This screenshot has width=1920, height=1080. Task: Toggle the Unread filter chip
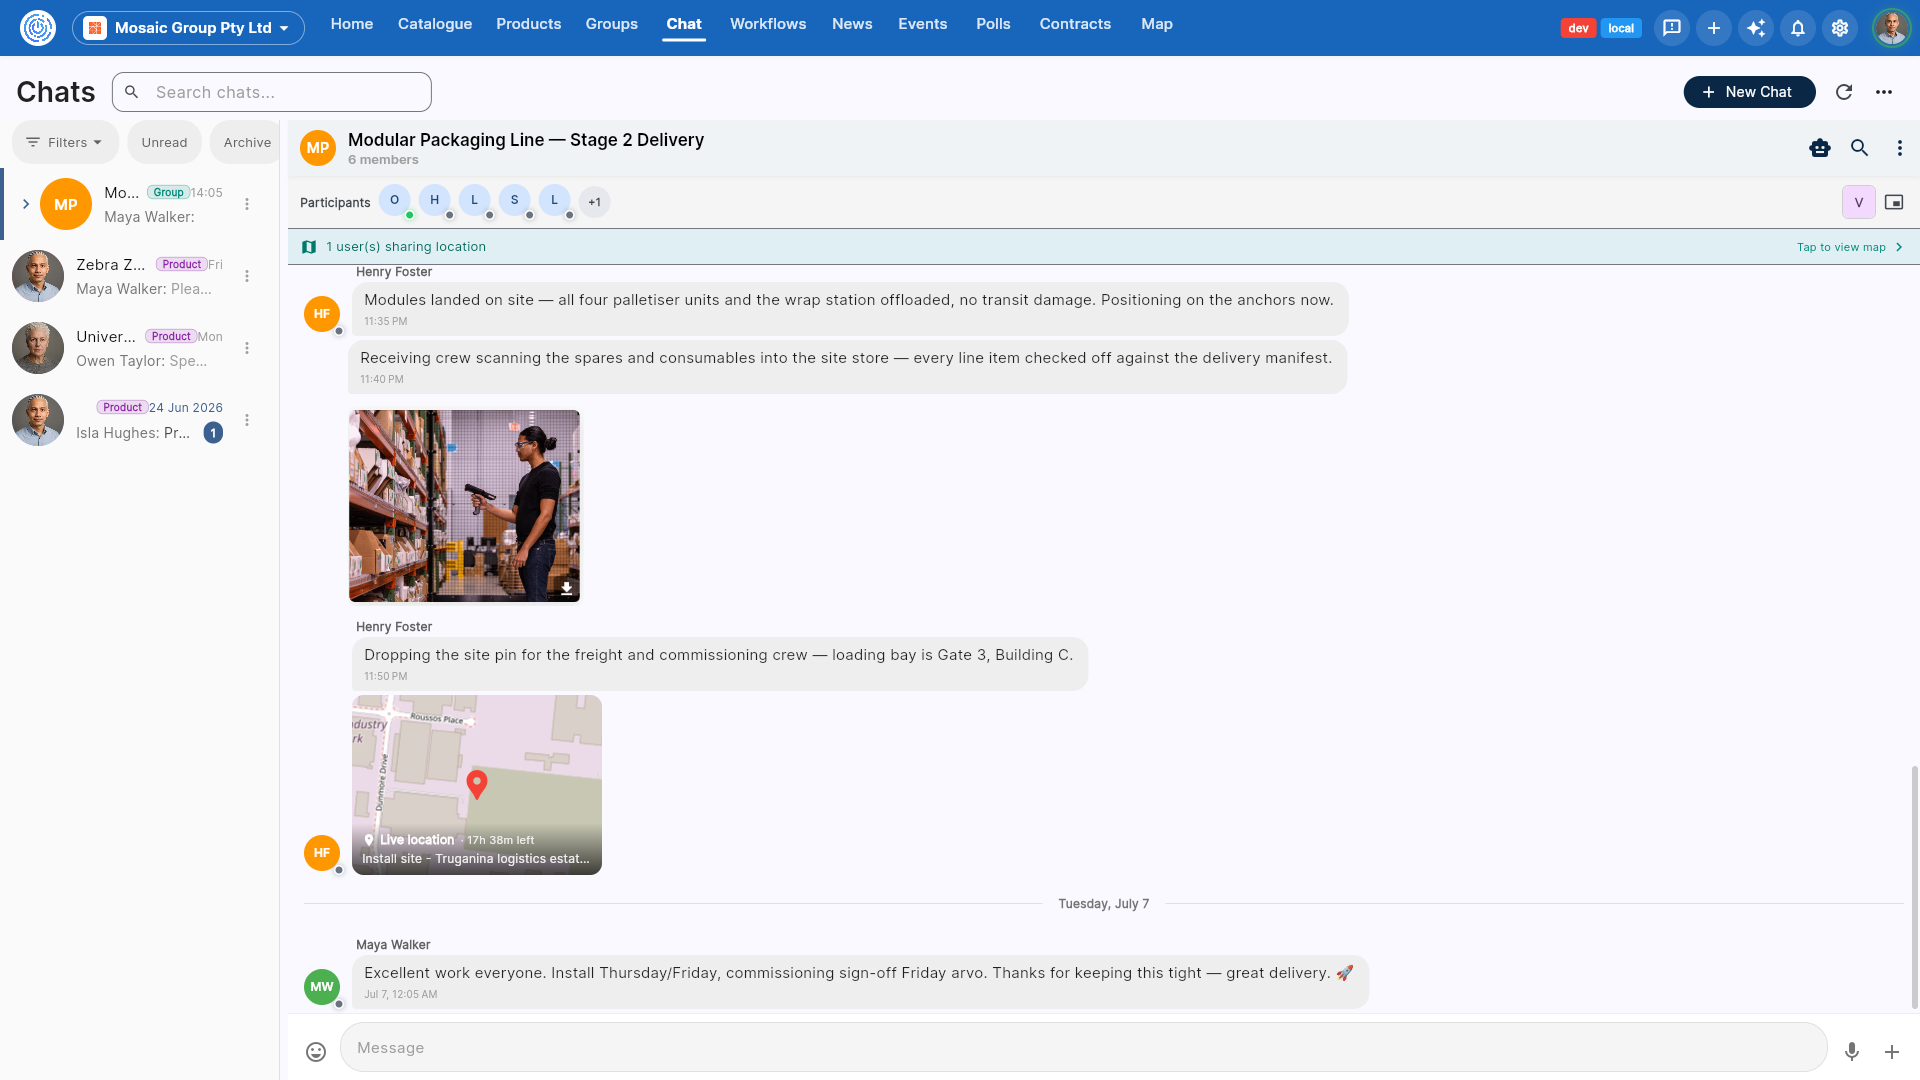(x=164, y=142)
